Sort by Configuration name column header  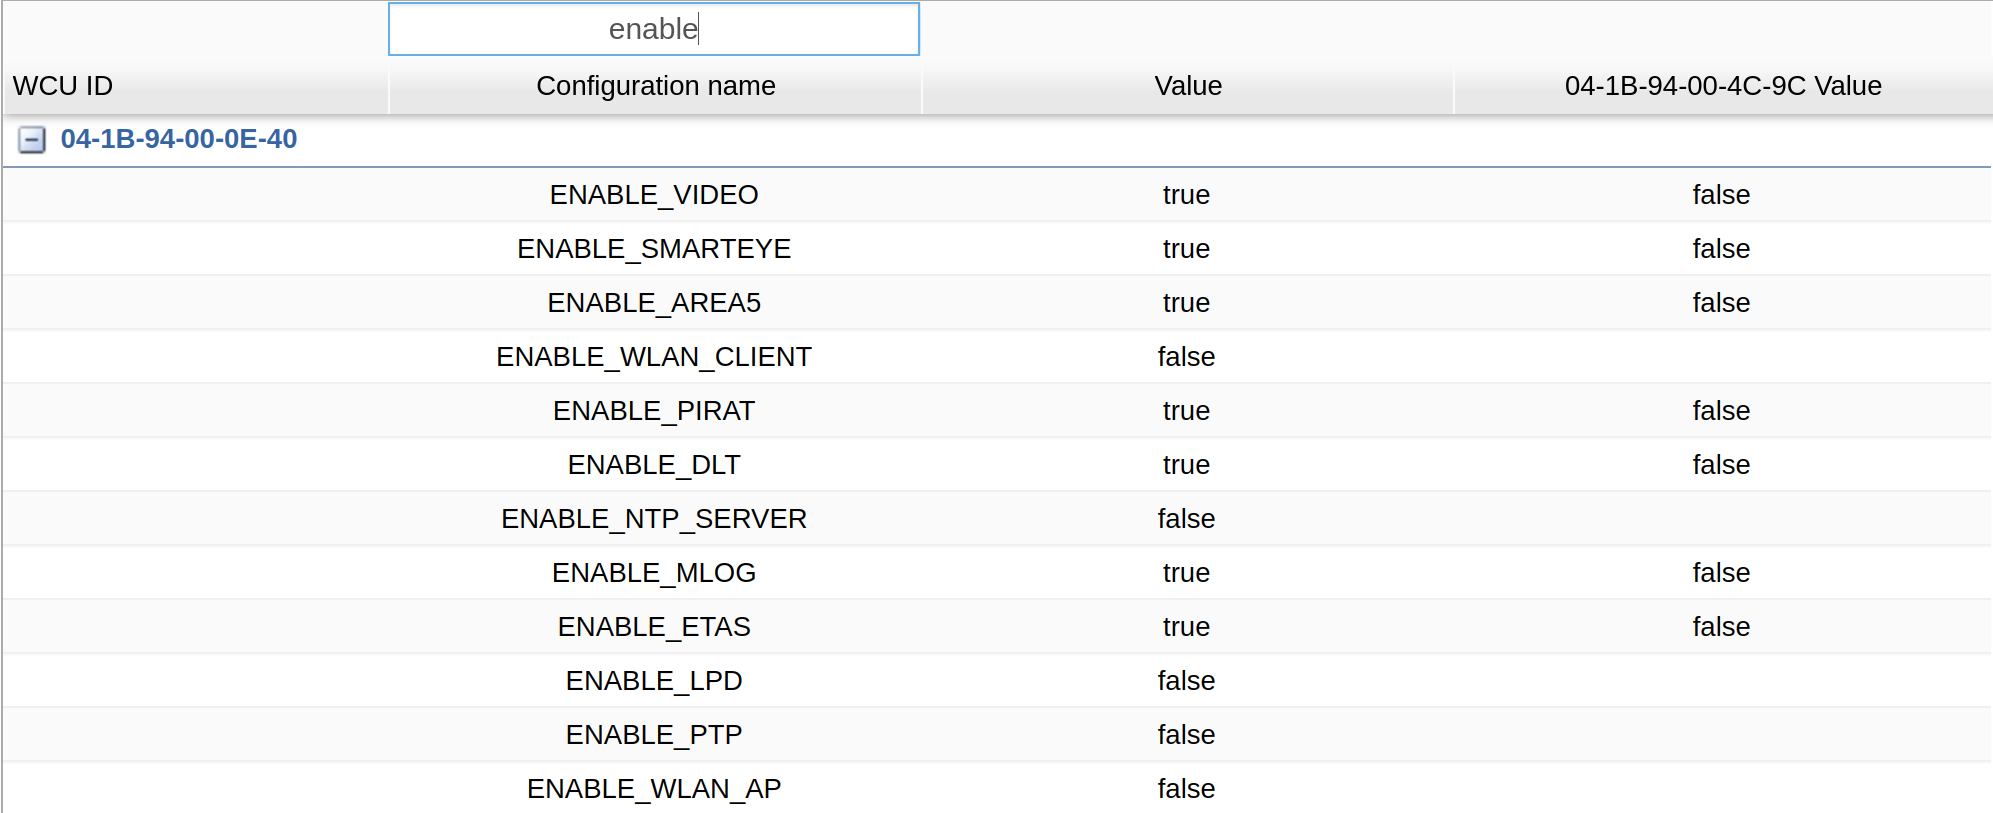pyautogui.click(x=655, y=86)
